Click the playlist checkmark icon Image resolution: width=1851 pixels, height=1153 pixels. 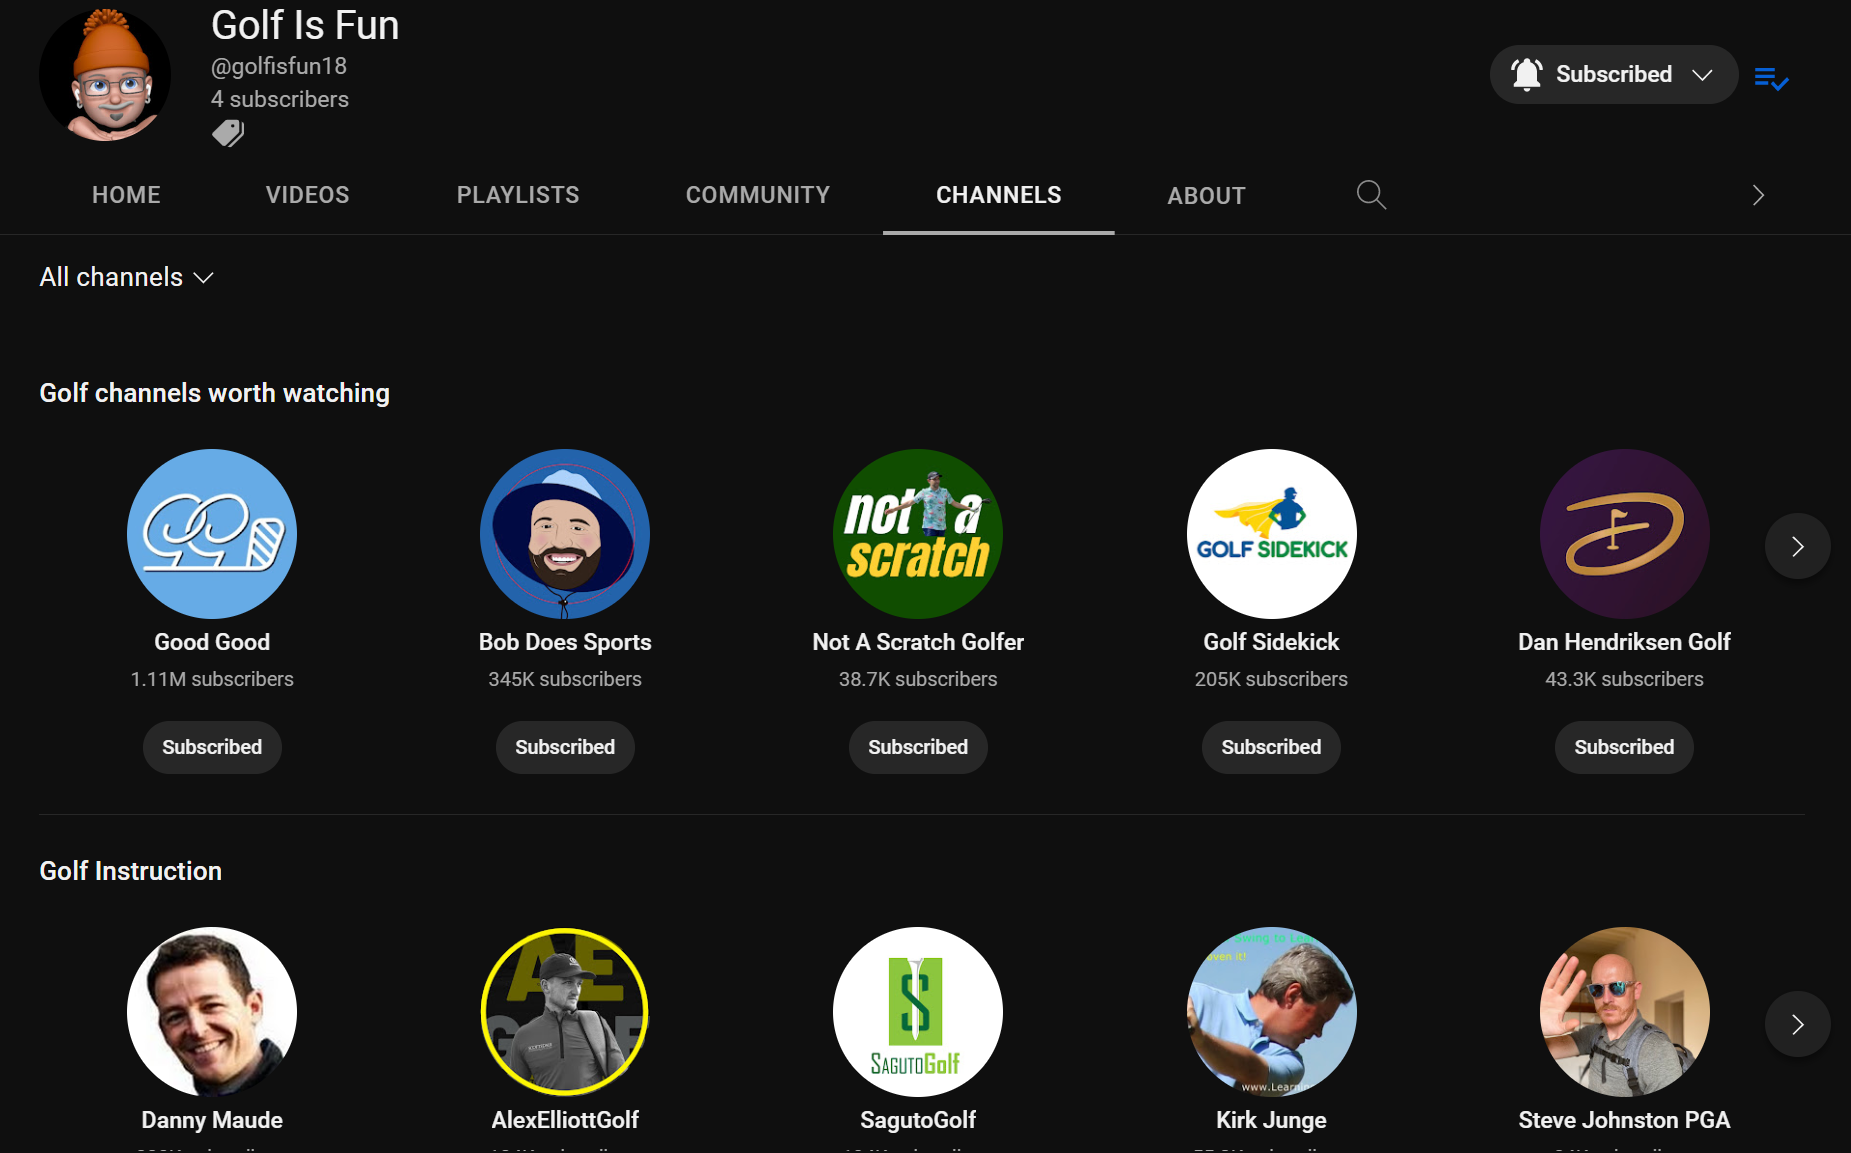click(x=1771, y=78)
